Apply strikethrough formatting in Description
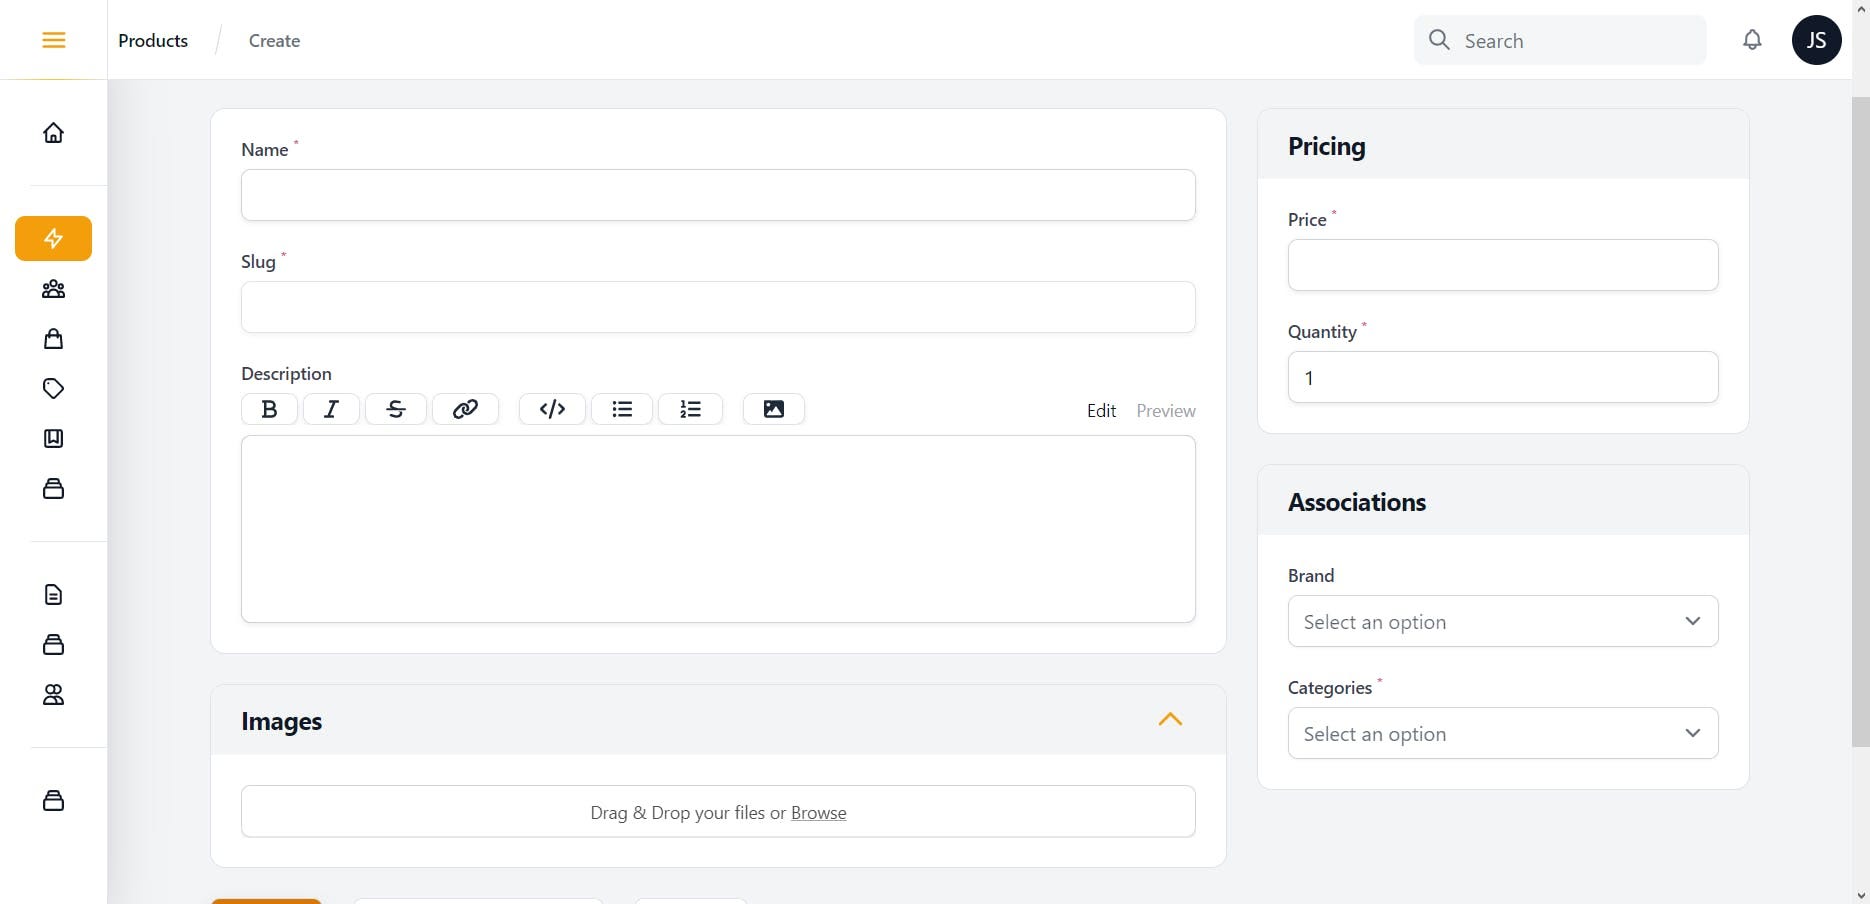This screenshot has width=1870, height=904. (x=396, y=409)
